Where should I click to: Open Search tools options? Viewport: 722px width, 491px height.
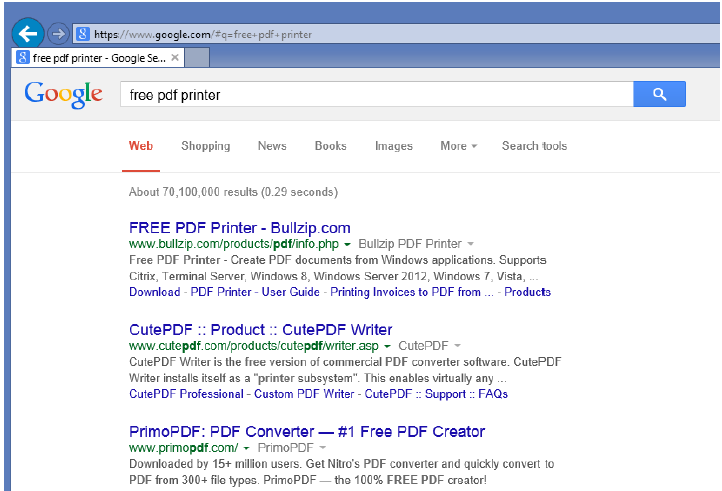click(x=534, y=146)
